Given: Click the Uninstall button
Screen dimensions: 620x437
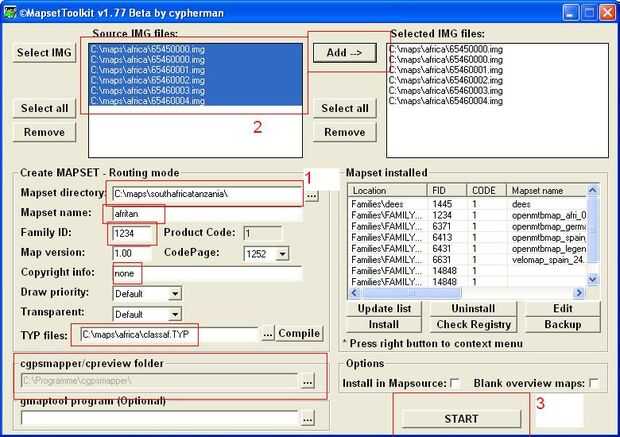Looking at the screenshot, I should coord(473,309).
